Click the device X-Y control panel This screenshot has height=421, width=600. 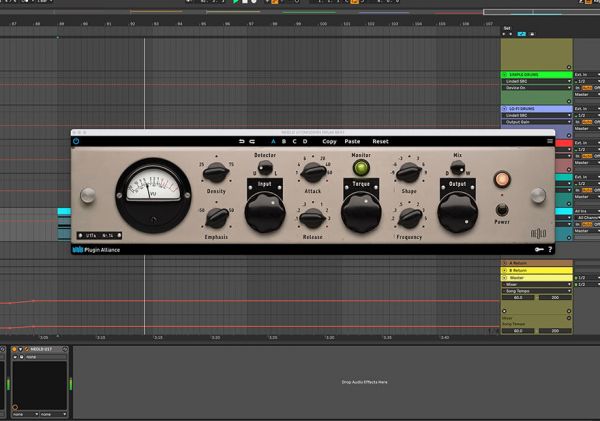point(40,386)
